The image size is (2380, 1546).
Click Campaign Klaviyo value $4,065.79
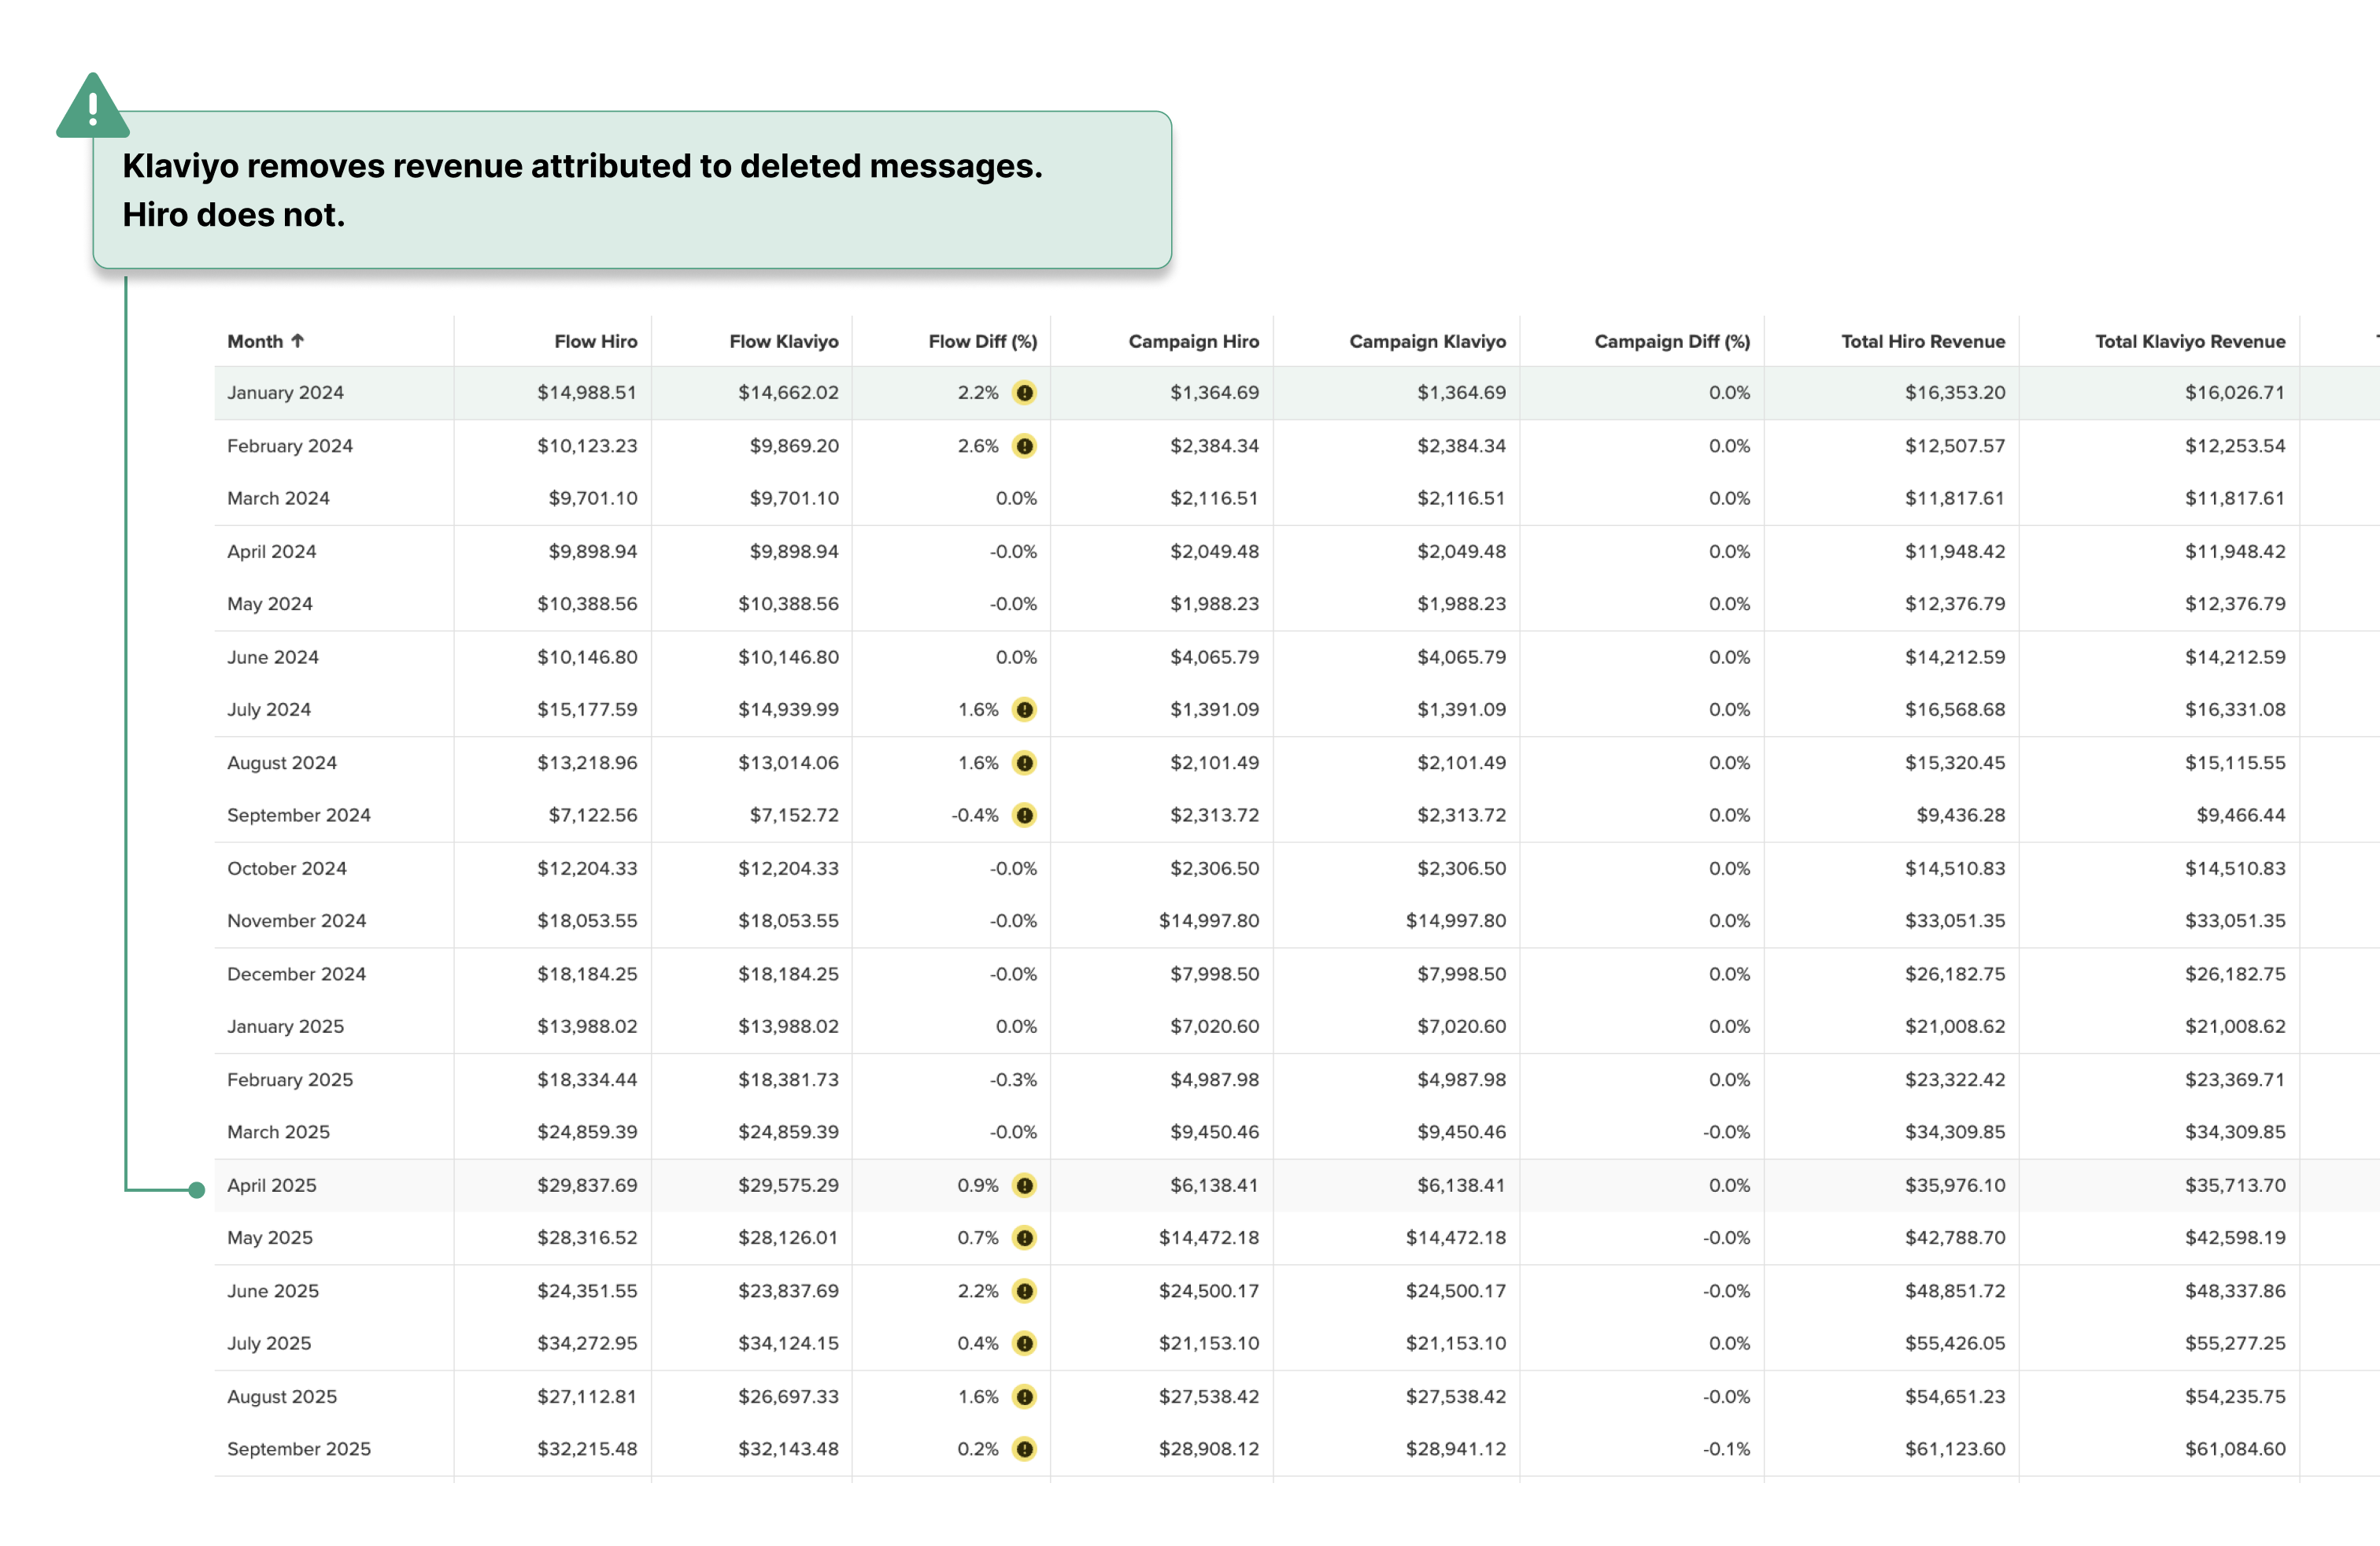click(1461, 657)
